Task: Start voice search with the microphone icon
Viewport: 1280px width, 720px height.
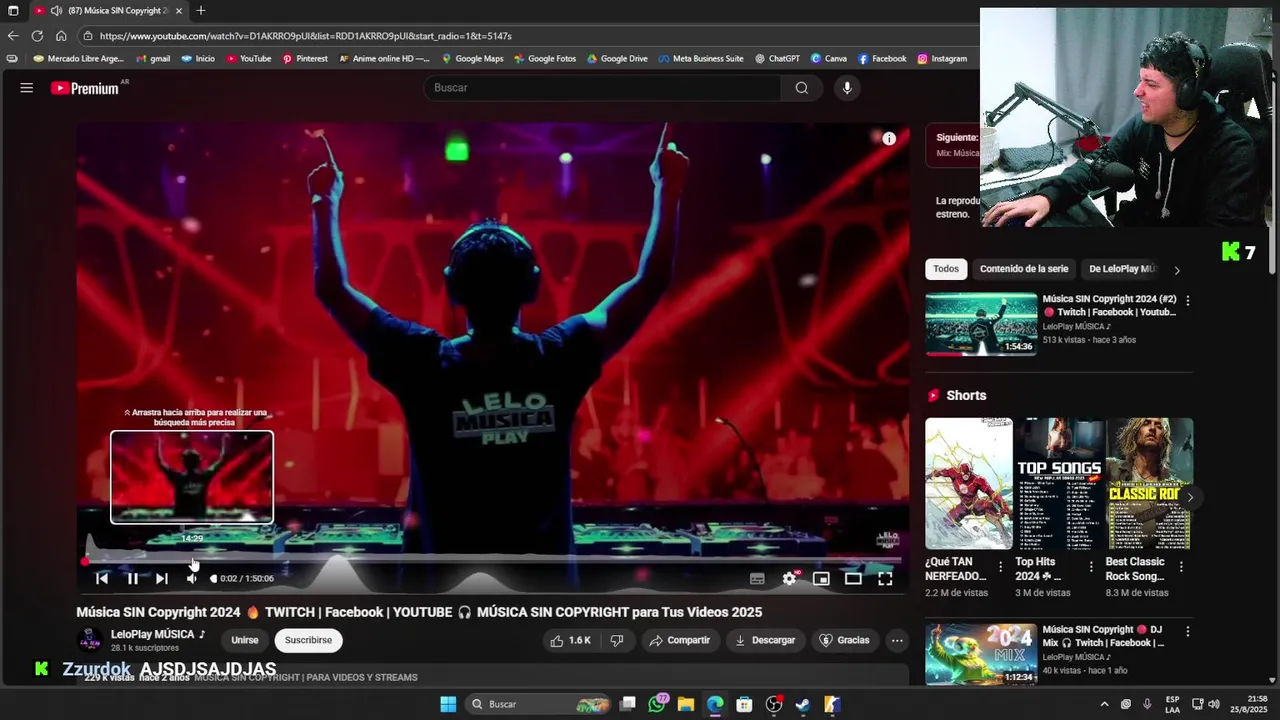Action: pyautogui.click(x=847, y=88)
